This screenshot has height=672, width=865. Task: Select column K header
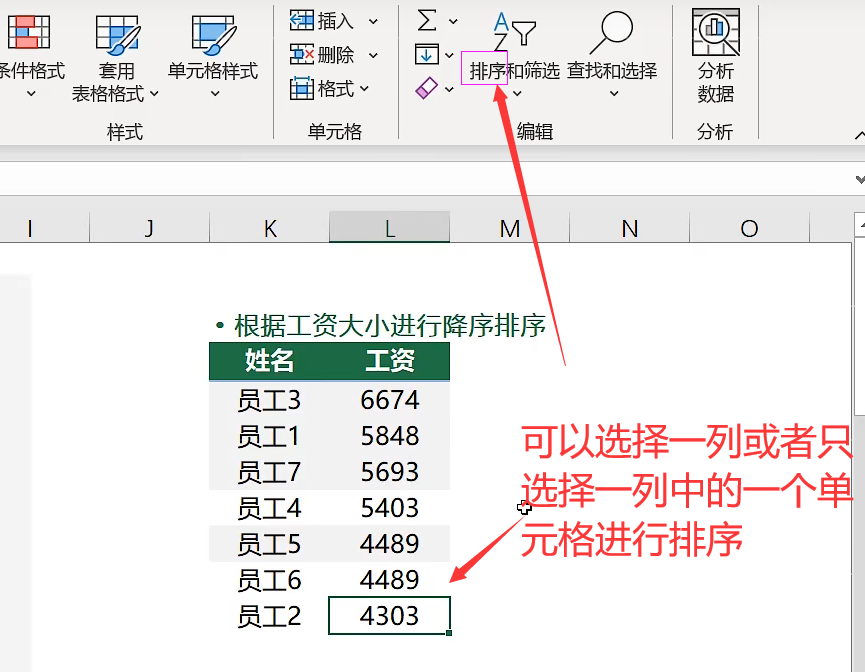click(270, 228)
